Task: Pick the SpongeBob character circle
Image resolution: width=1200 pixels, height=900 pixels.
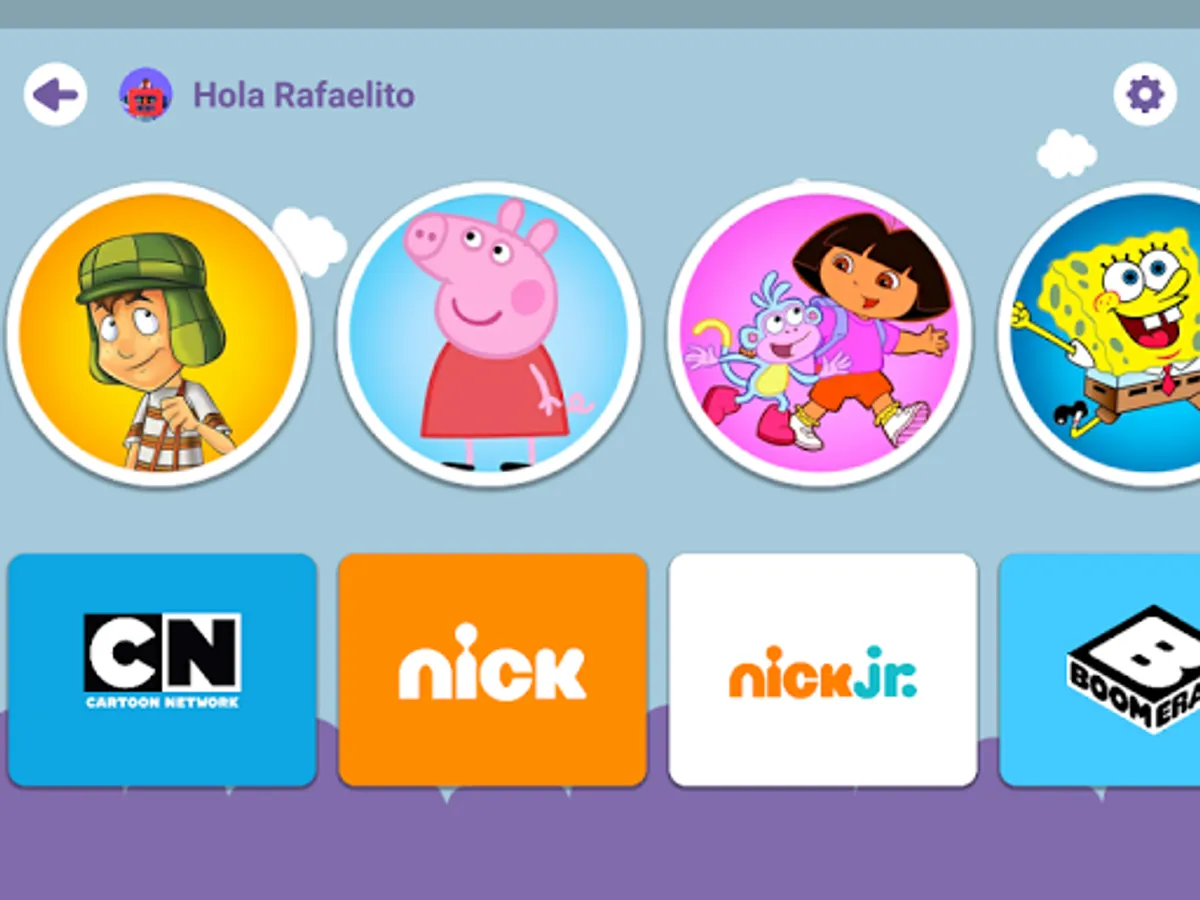Action: (1100, 333)
